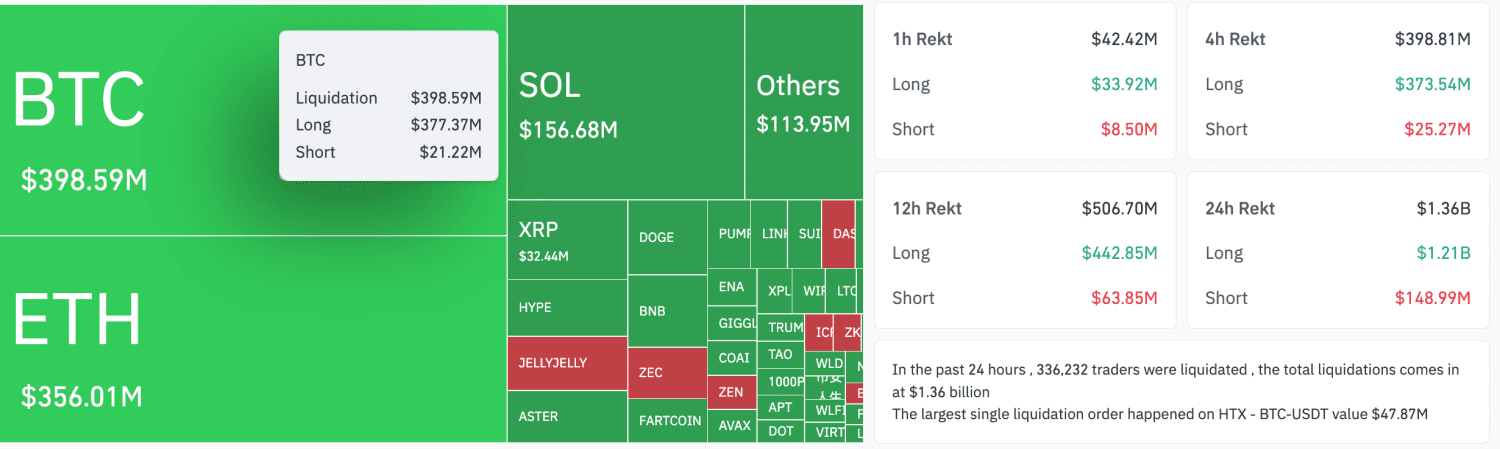Select the FARTCOIN heatmap tile
The width and height of the screenshot is (1500, 449).
pyautogui.click(x=669, y=421)
